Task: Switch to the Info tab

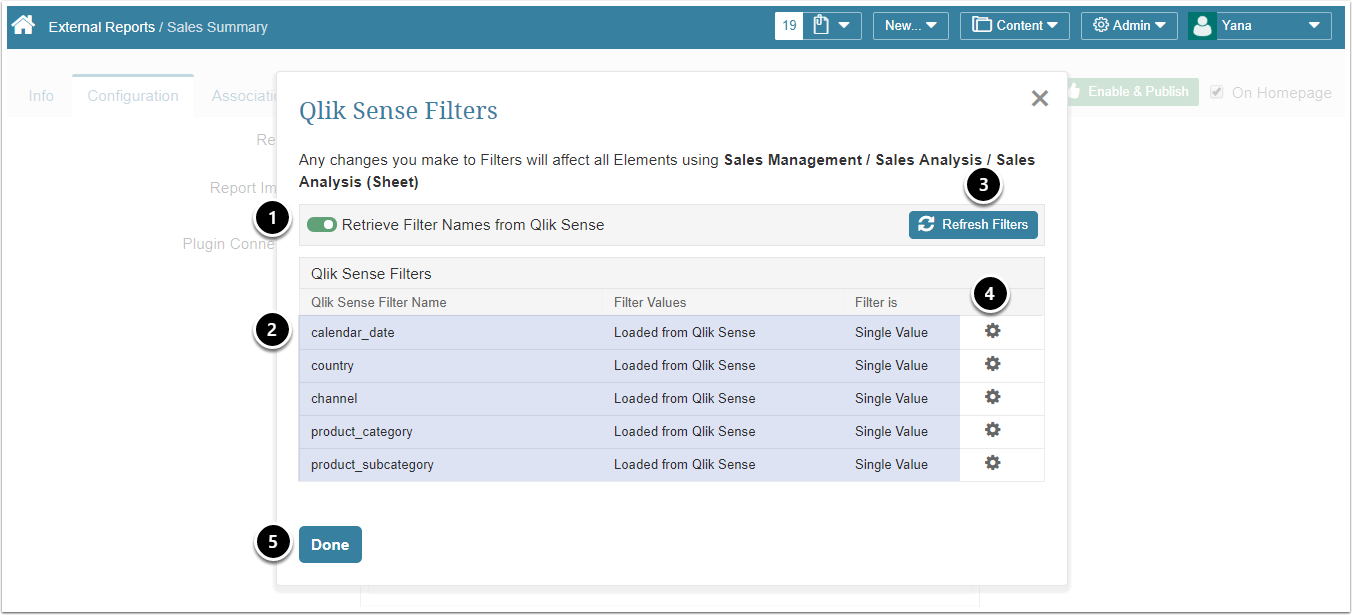Action: 41,96
